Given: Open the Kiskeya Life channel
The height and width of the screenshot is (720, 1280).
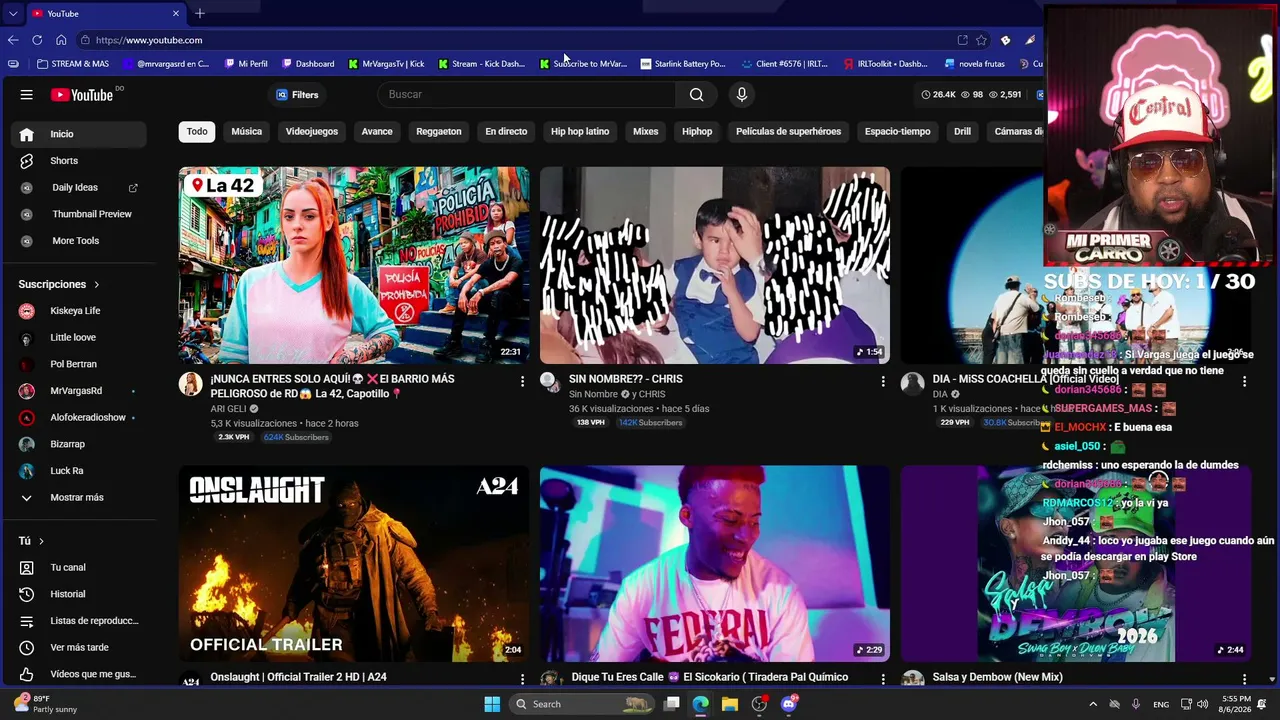Looking at the screenshot, I should click(x=79, y=311).
